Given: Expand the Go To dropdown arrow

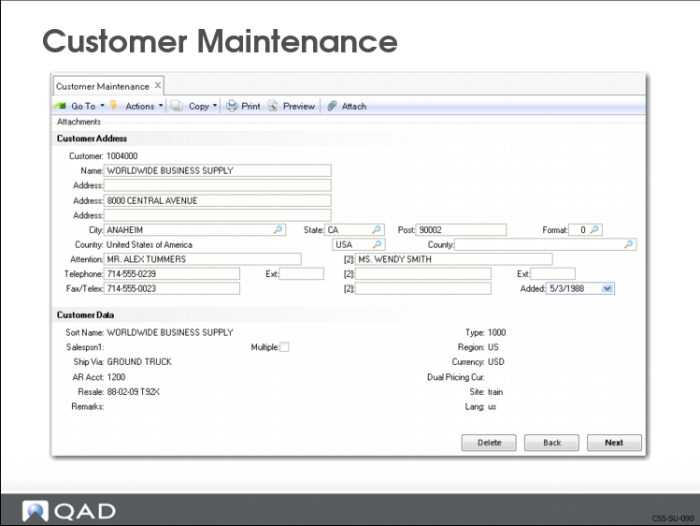Looking at the screenshot, I should 102,106.
